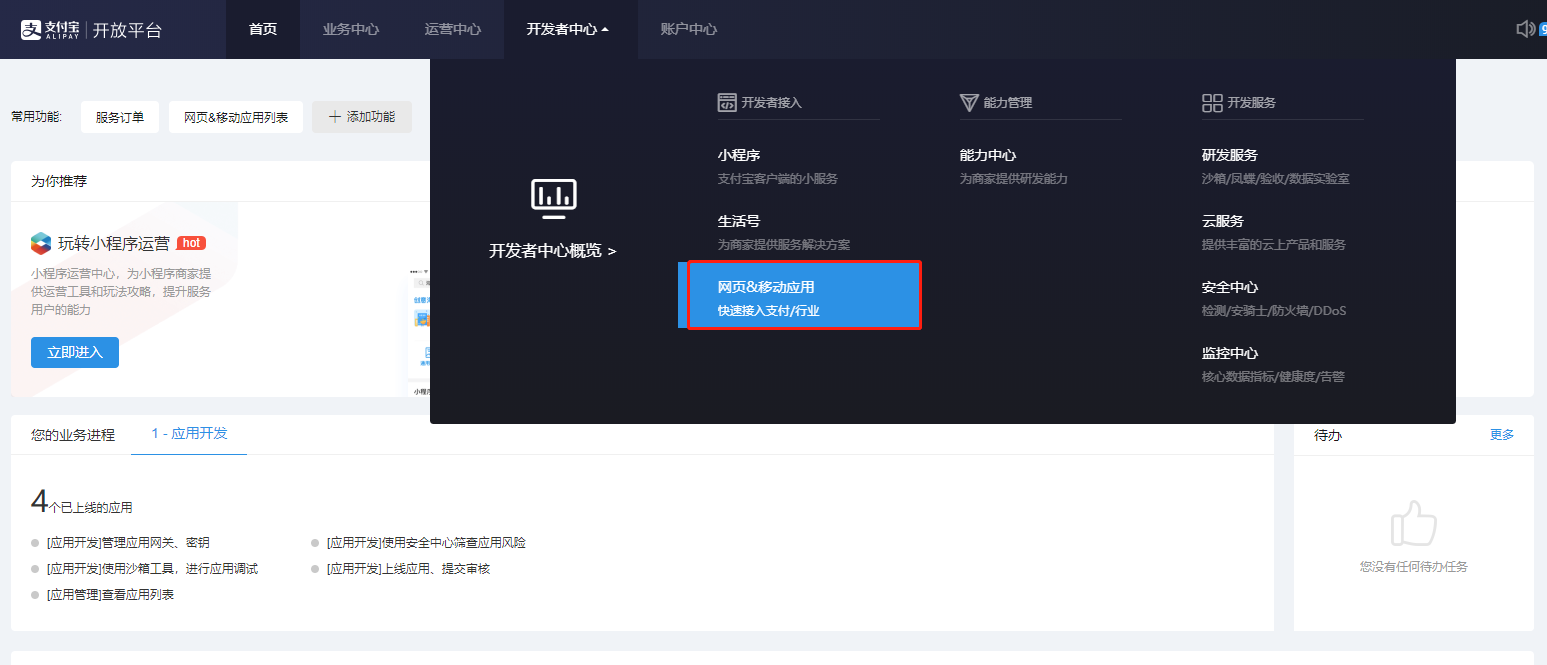Click [应用管理]查看应用列表 item
This screenshot has width=1547, height=665.
click(110, 595)
